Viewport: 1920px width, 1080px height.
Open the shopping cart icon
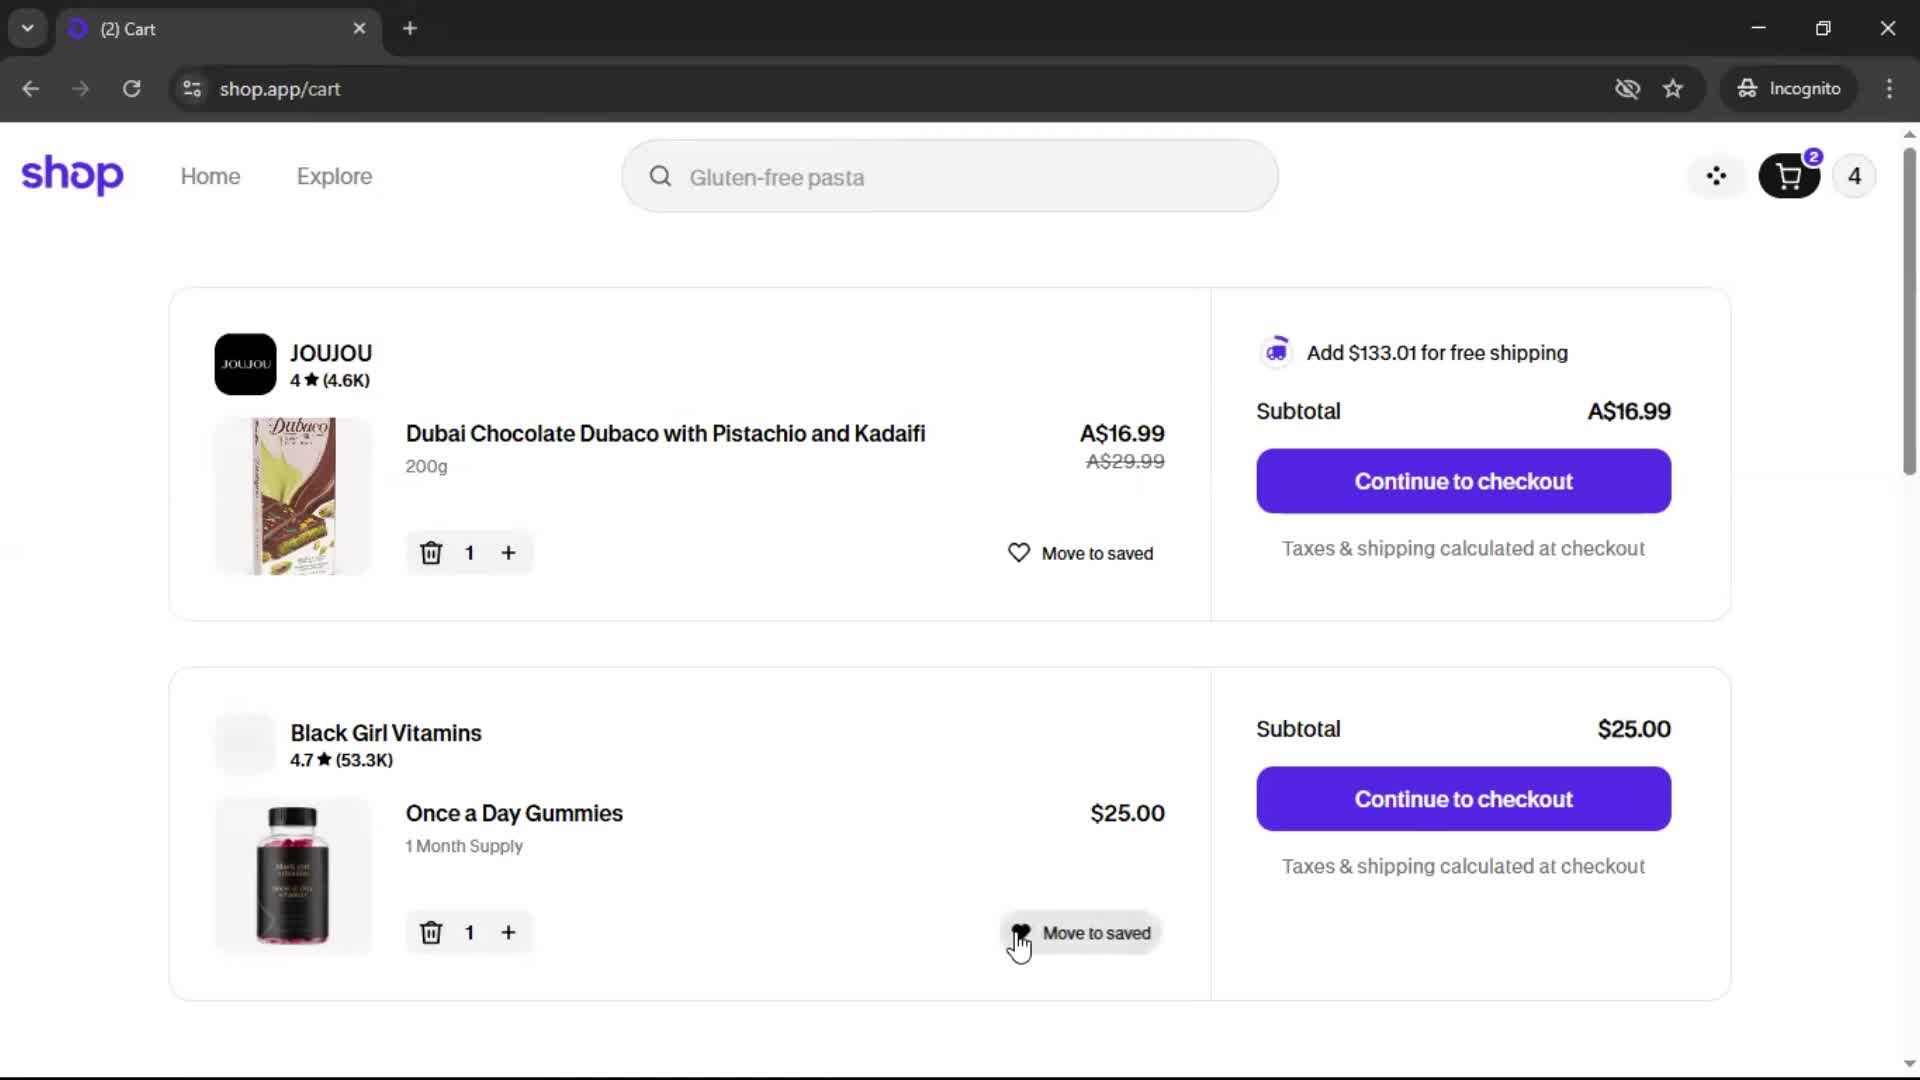[1788, 177]
